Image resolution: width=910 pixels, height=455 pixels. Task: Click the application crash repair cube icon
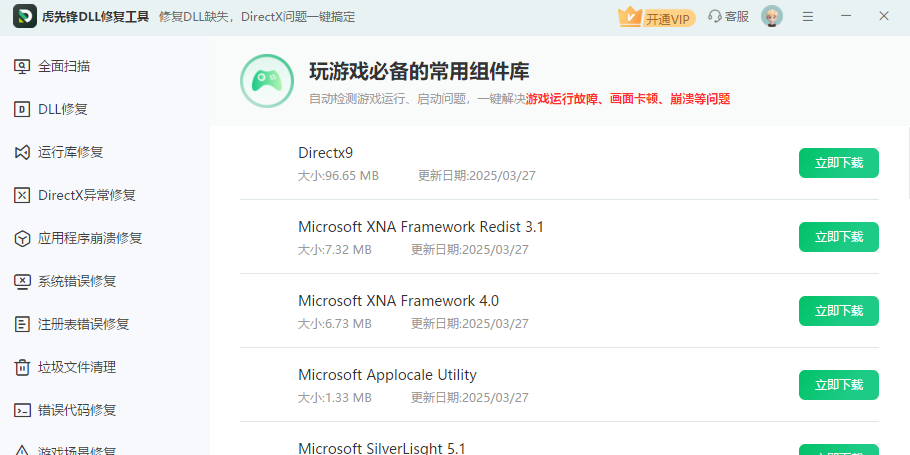(21, 239)
